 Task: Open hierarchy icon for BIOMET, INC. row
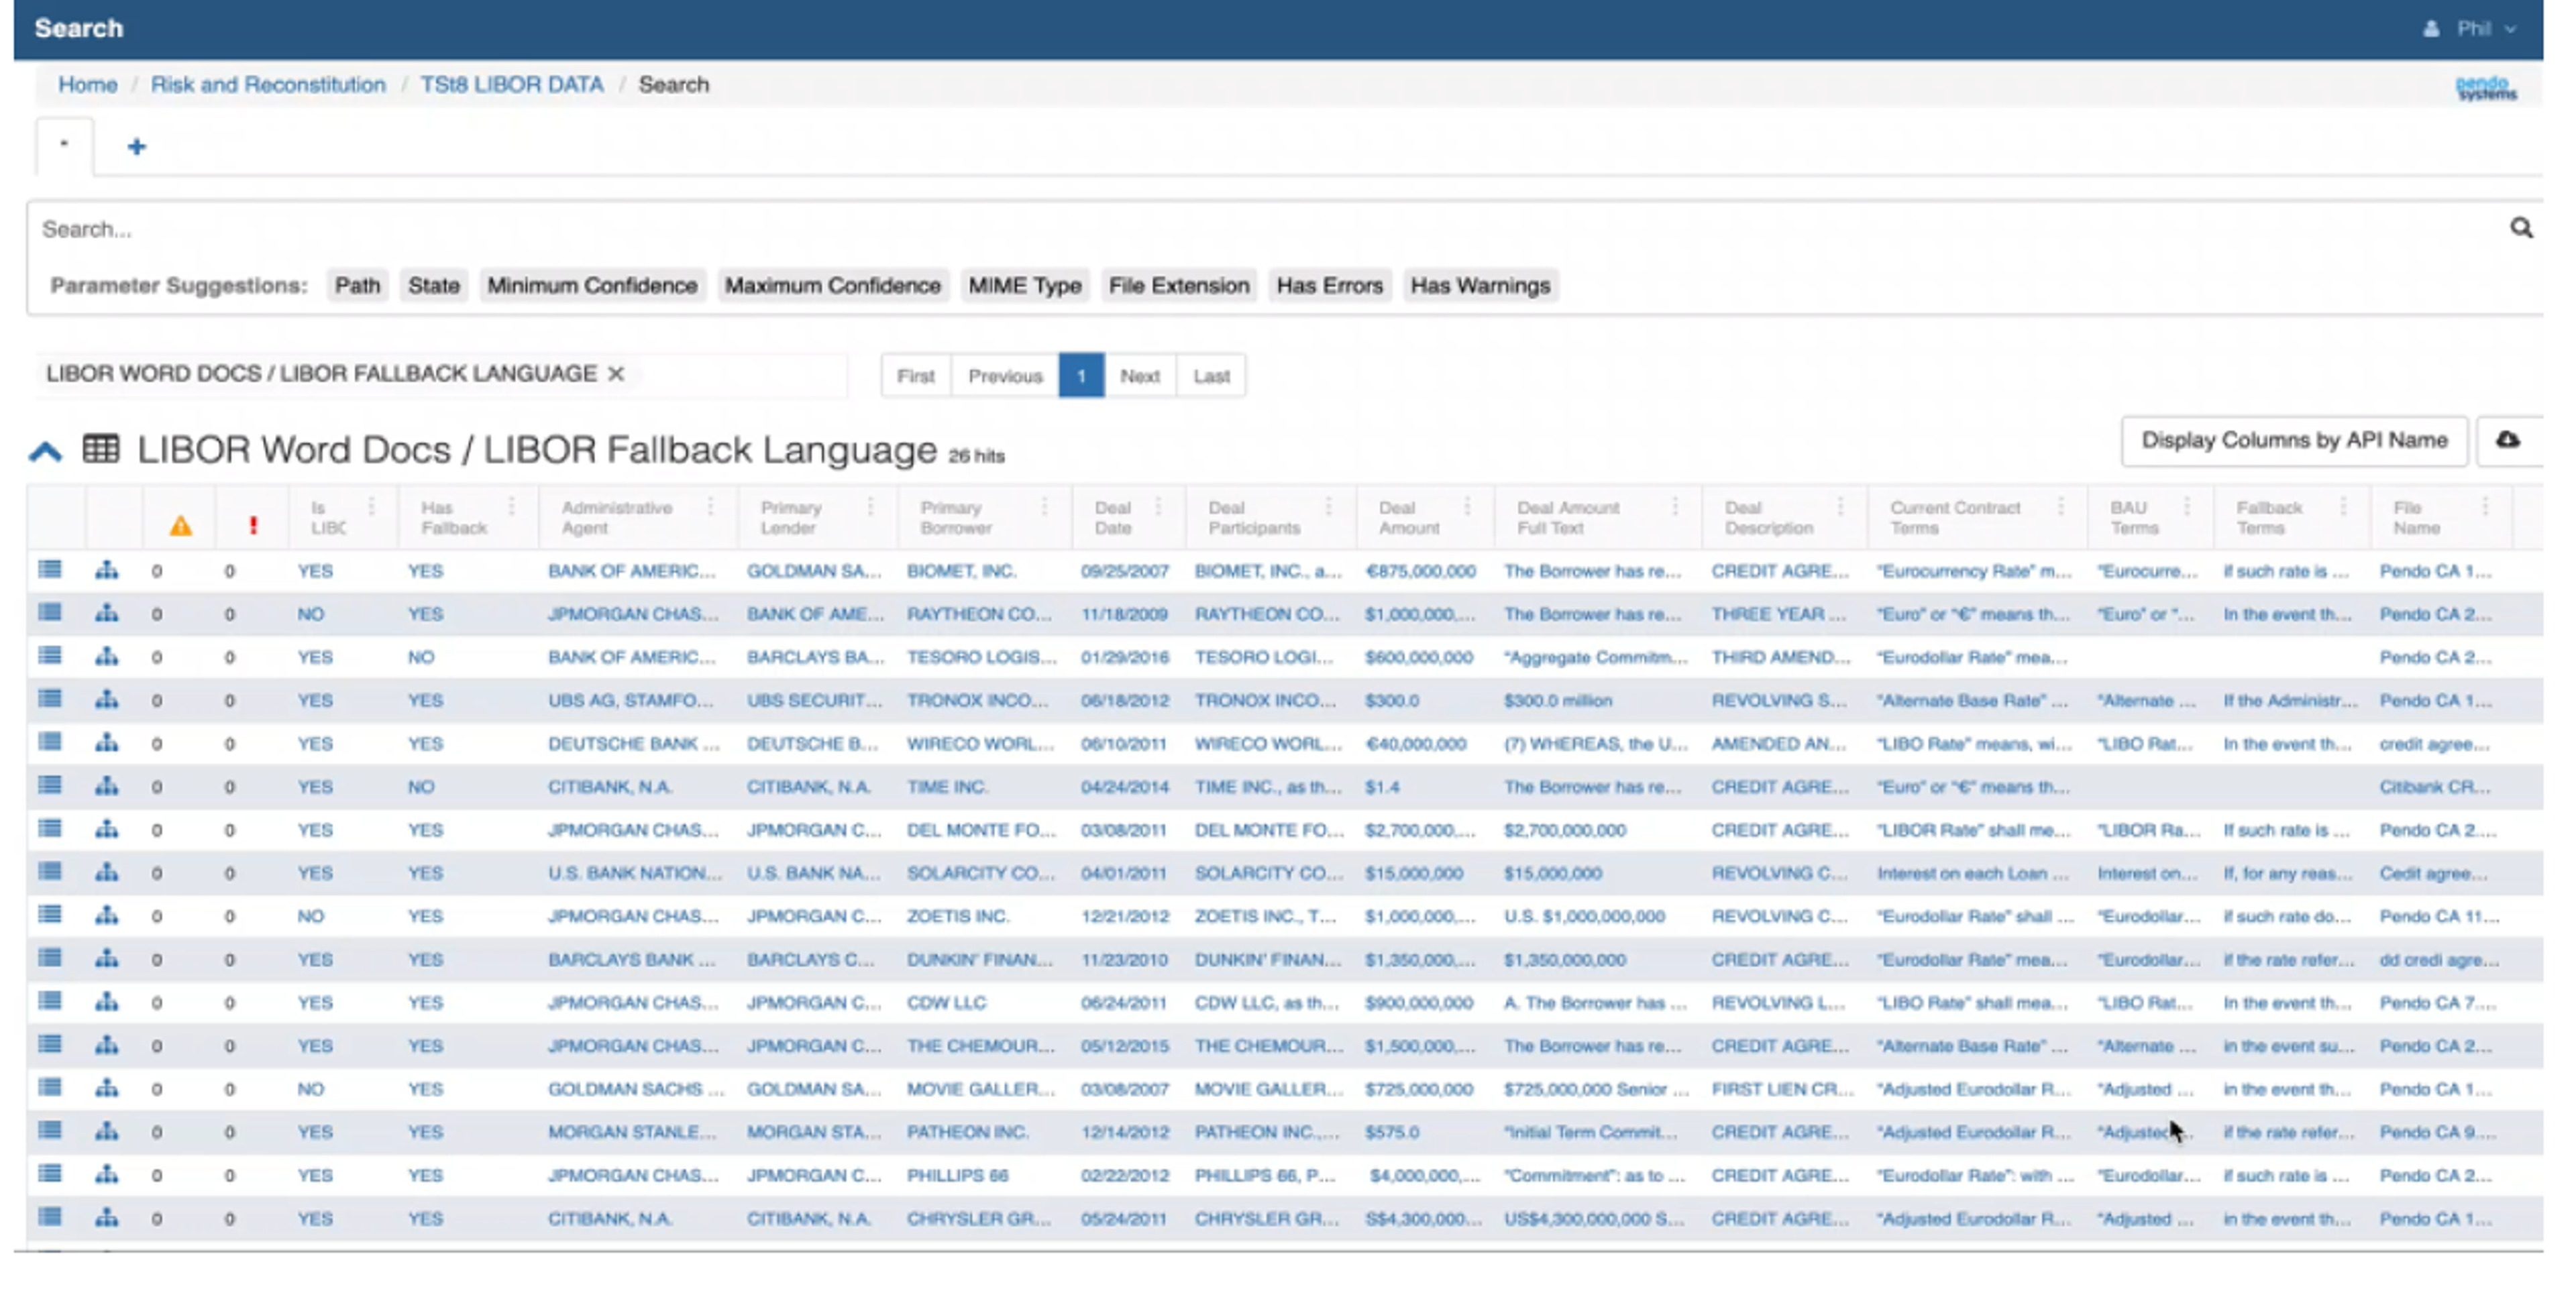pyautogui.click(x=106, y=570)
